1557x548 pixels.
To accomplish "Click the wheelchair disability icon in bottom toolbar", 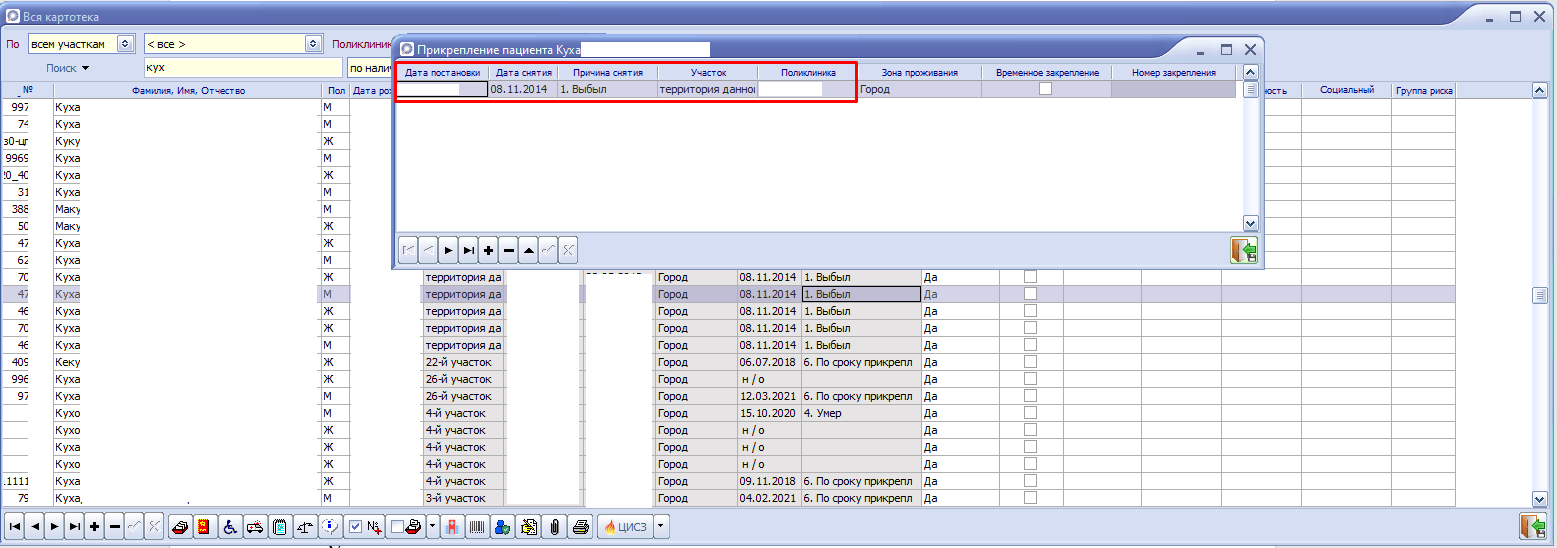I will tap(229, 526).
